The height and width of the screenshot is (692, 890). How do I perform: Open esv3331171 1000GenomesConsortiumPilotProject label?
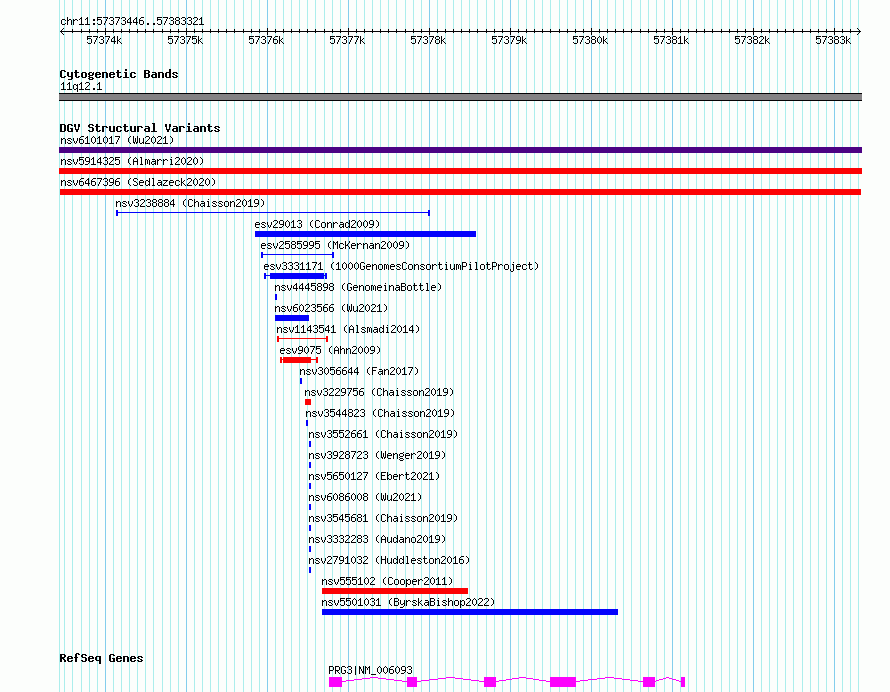tap(401, 266)
